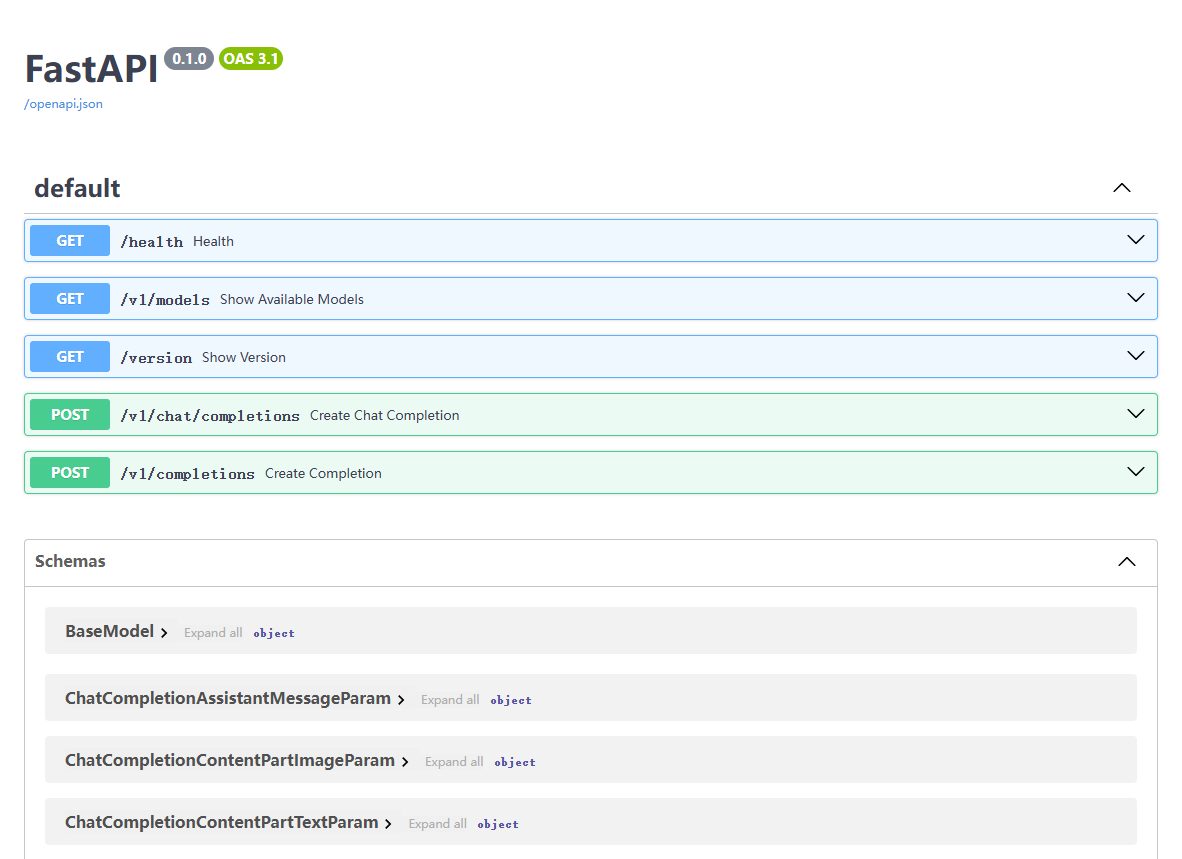Expand the ChatCompletionAssistantMessageParam schema arrow
1182x859 pixels.
(401, 700)
